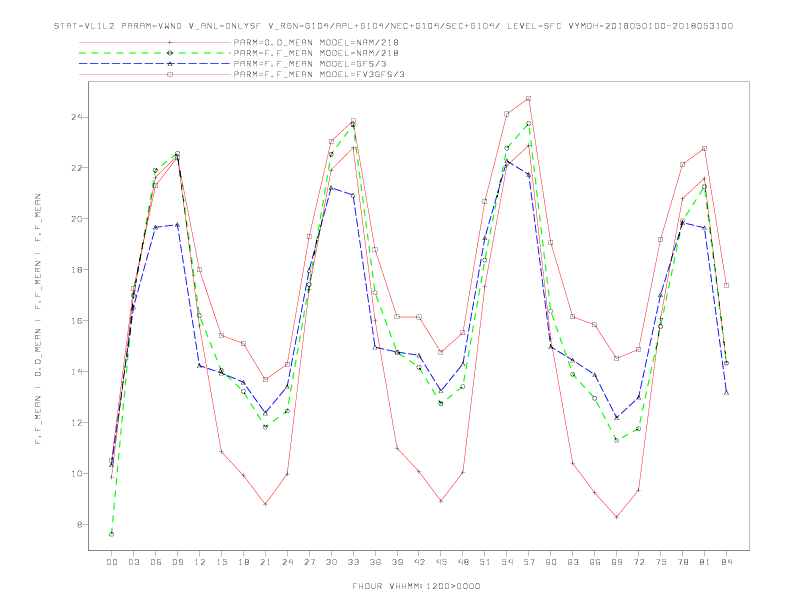The width and height of the screenshot is (792, 612).
Task: Click x-axis tick label 78
Action: (x=682, y=562)
